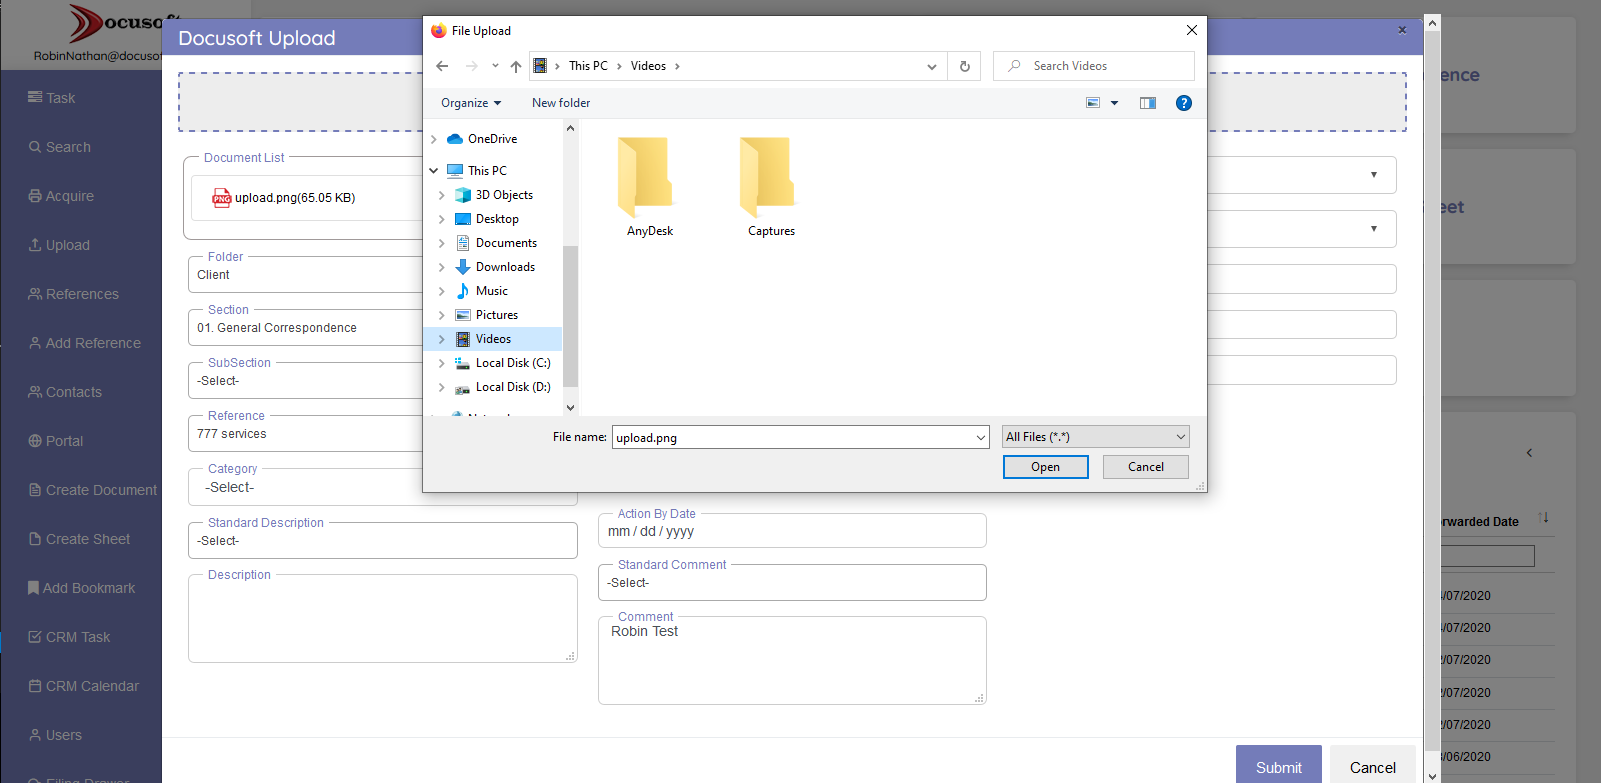Open the Standard Description select
The image size is (1601, 783).
(382, 541)
